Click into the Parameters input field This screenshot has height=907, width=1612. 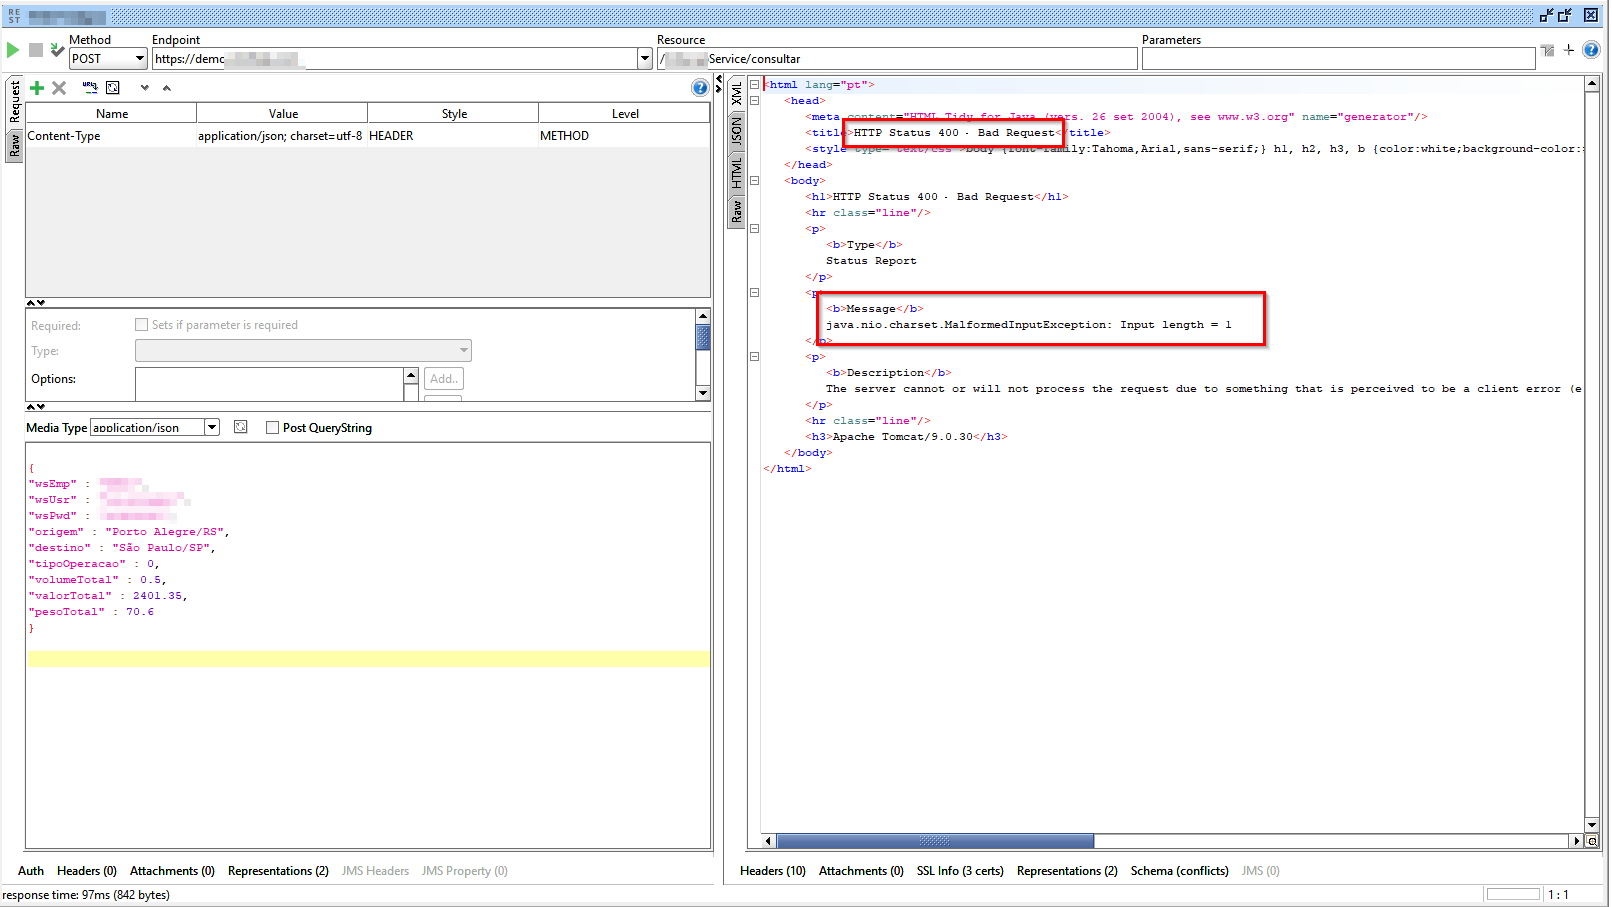1337,59
